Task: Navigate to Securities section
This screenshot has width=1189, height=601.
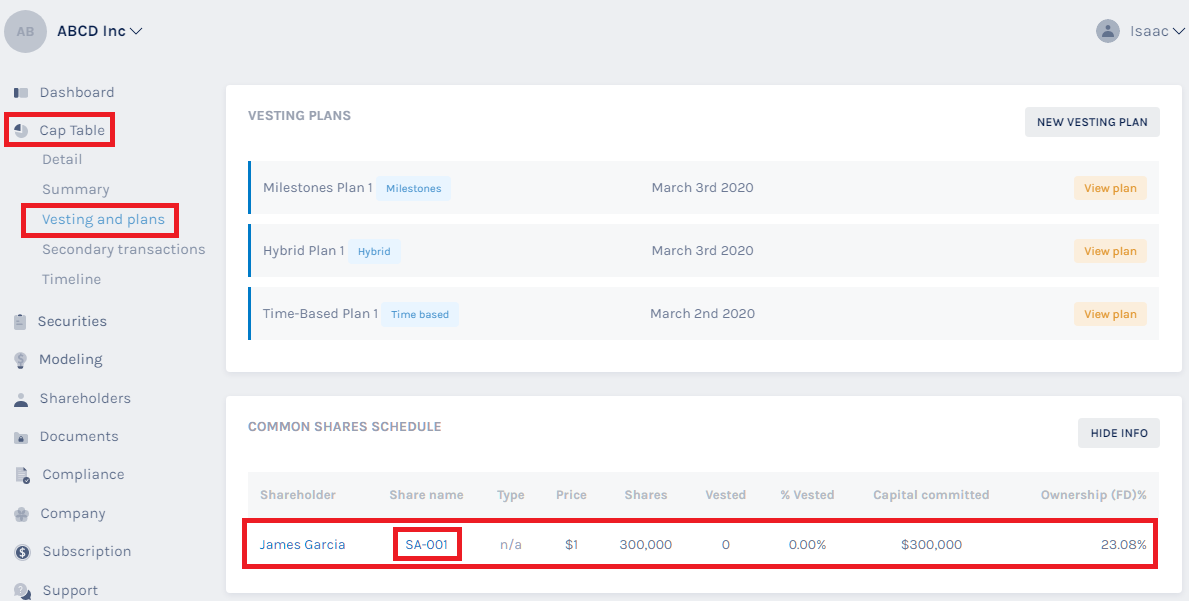Action: pos(72,321)
